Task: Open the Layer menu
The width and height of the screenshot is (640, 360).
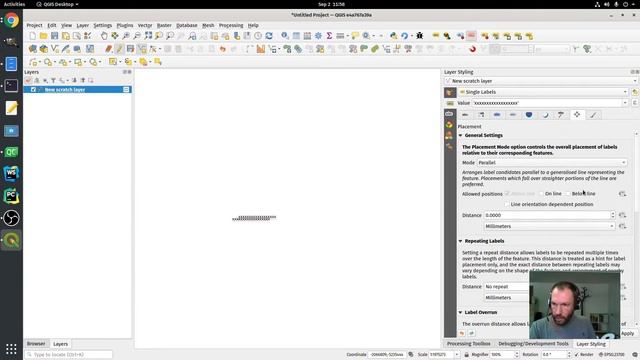Action: 82,25
